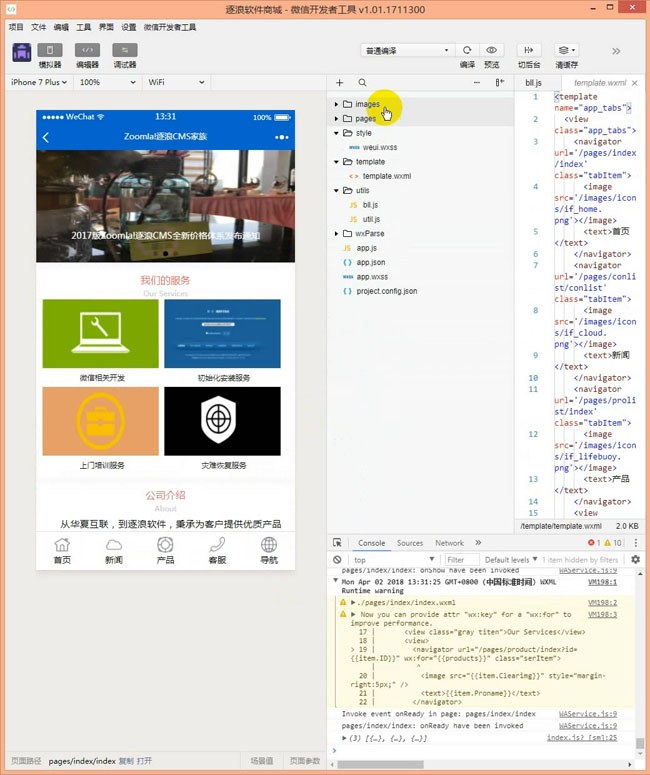Toggle the 调试器 debugger panel button
Screen dimensions: 650x775
124,50
